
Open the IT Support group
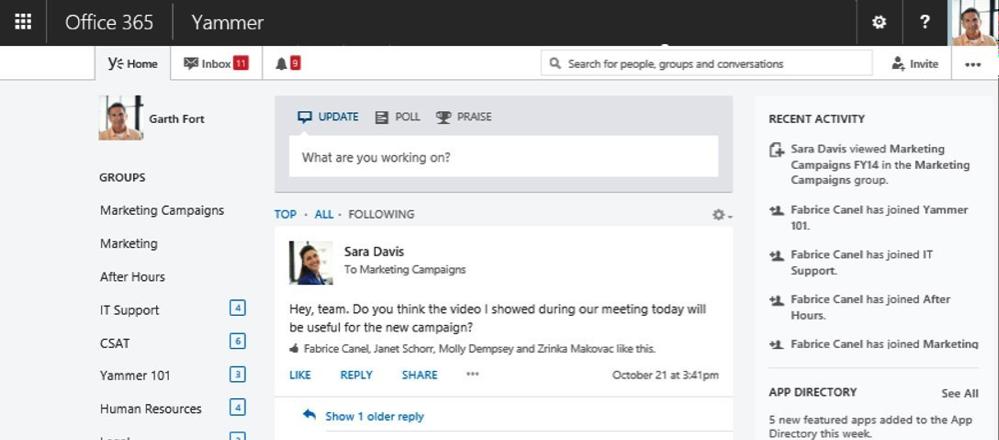pos(129,310)
